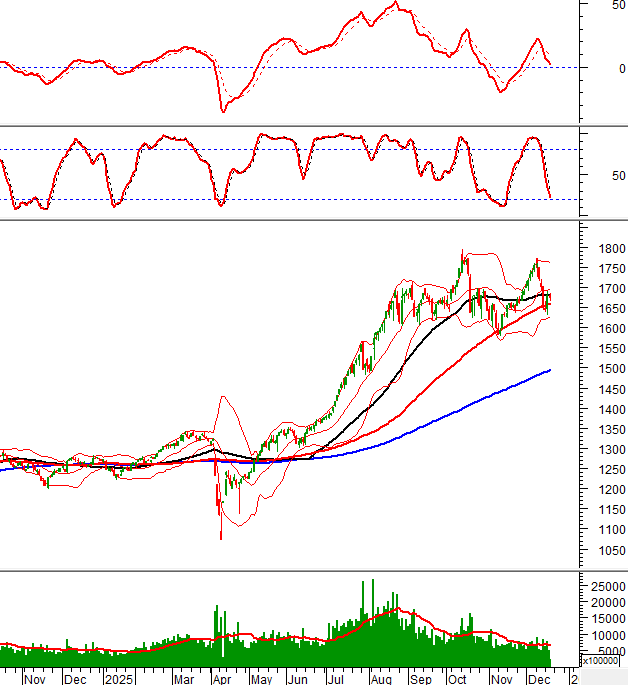
Task: Click the Aug month label
Action: [x=380, y=678]
